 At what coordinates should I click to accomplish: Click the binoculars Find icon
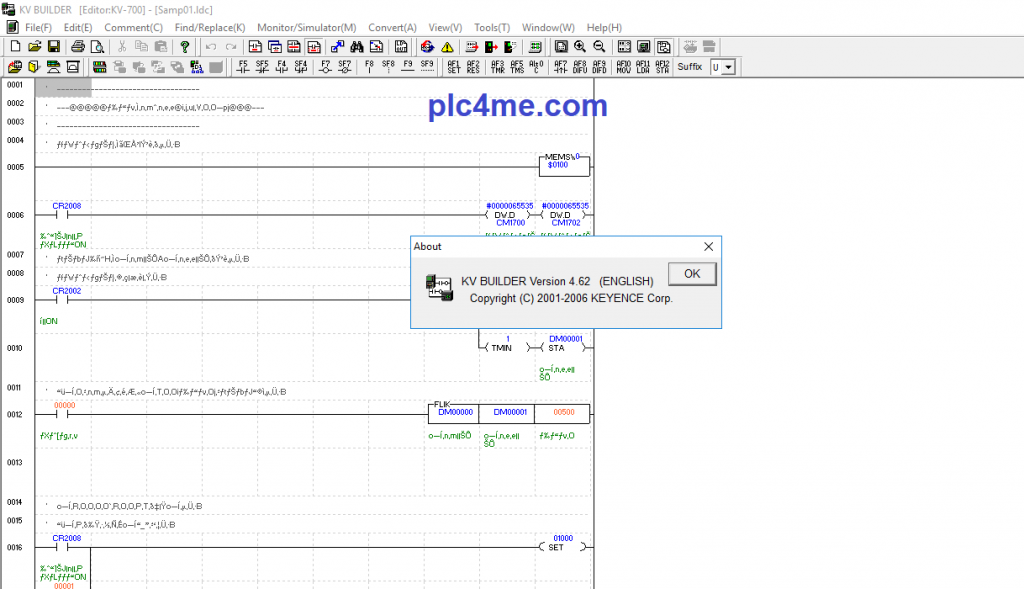click(355, 47)
